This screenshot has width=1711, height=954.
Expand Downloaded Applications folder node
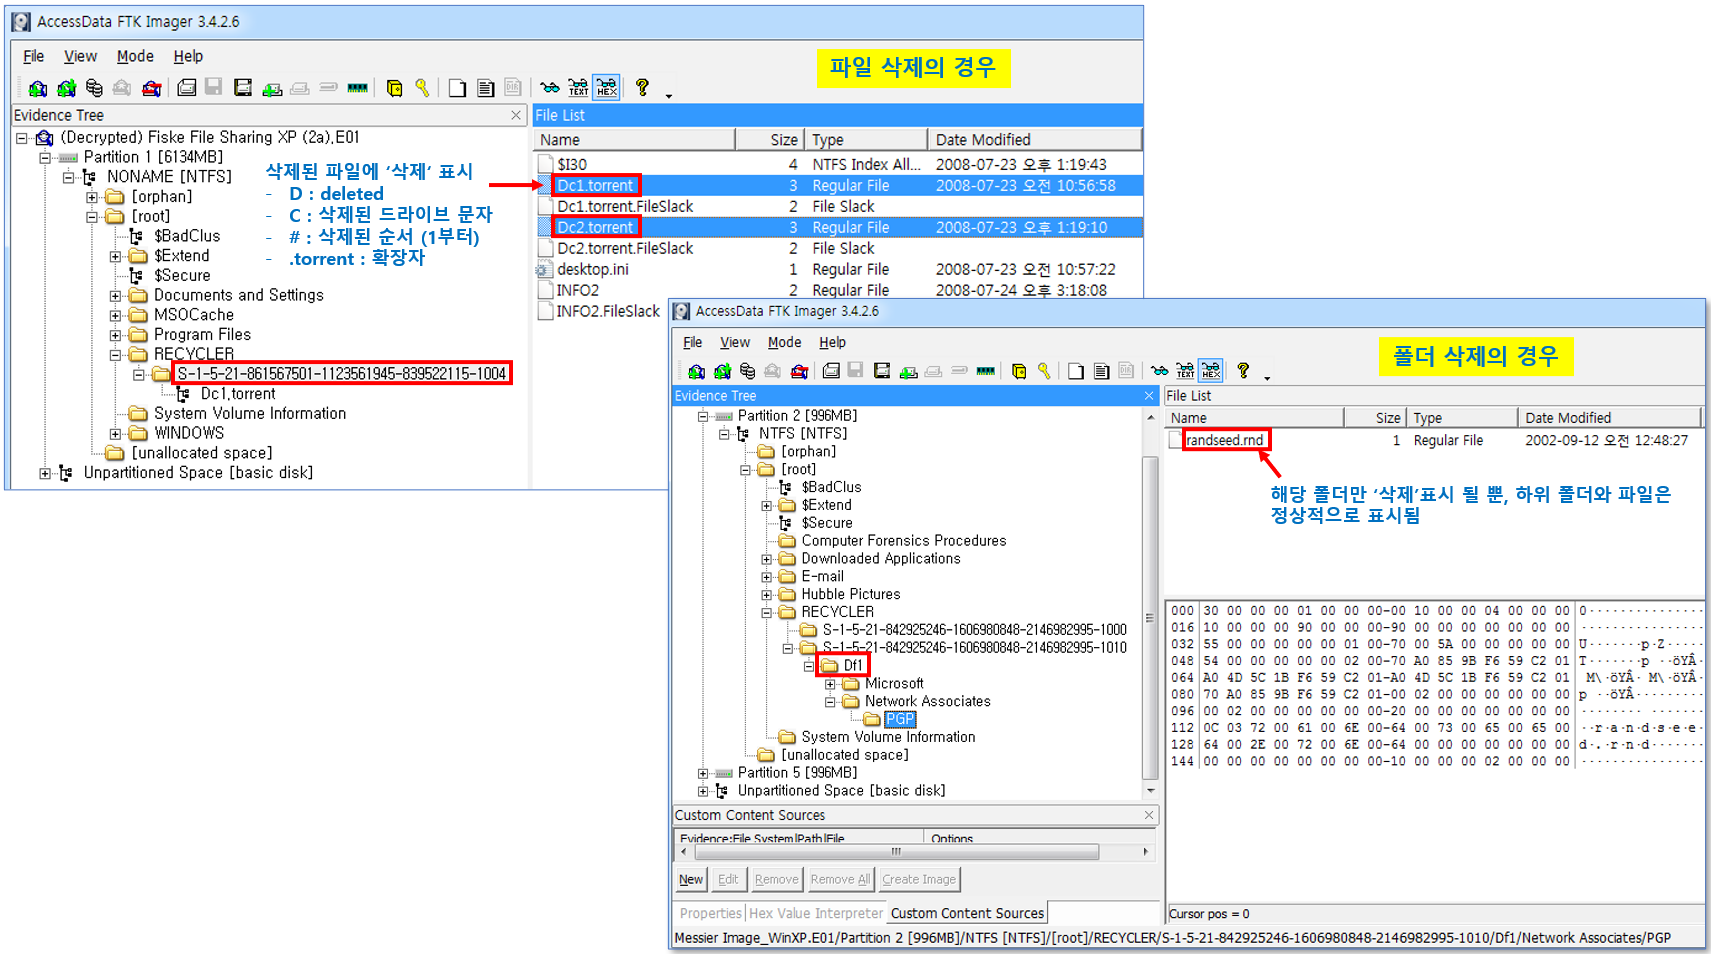pos(767,559)
